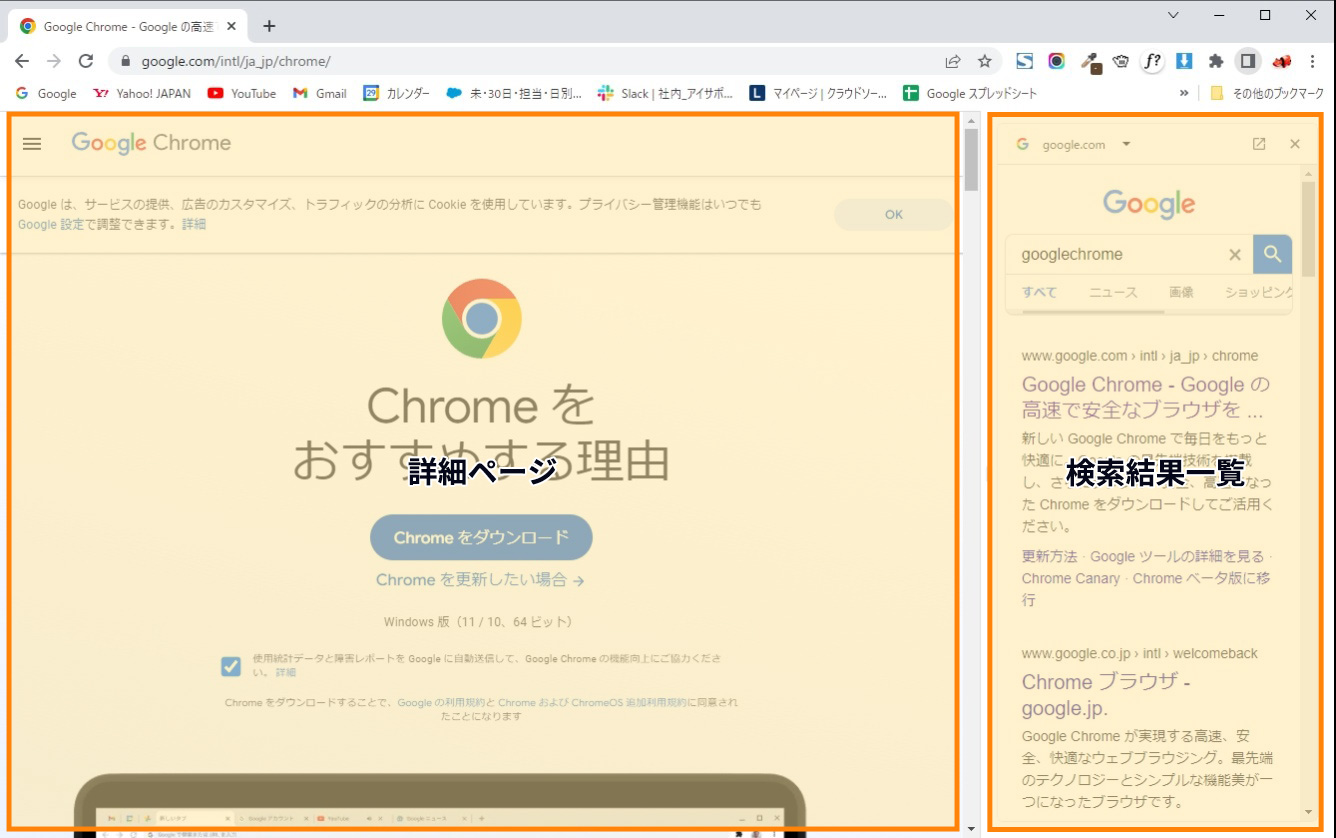Select the 画像 search tab
This screenshot has height=838, width=1336.
(x=1181, y=292)
